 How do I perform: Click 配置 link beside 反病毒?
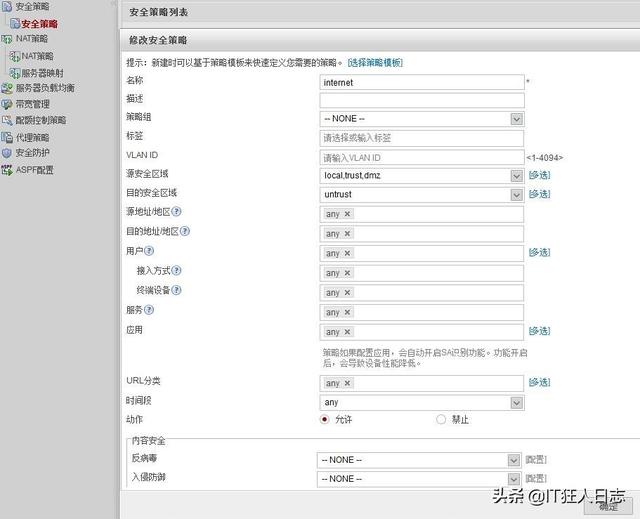pyautogui.click(x=536, y=460)
